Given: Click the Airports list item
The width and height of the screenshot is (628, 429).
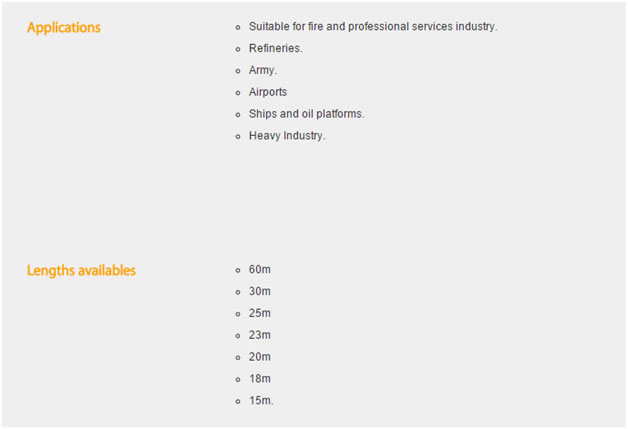Looking at the screenshot, I should coord(267,92).
